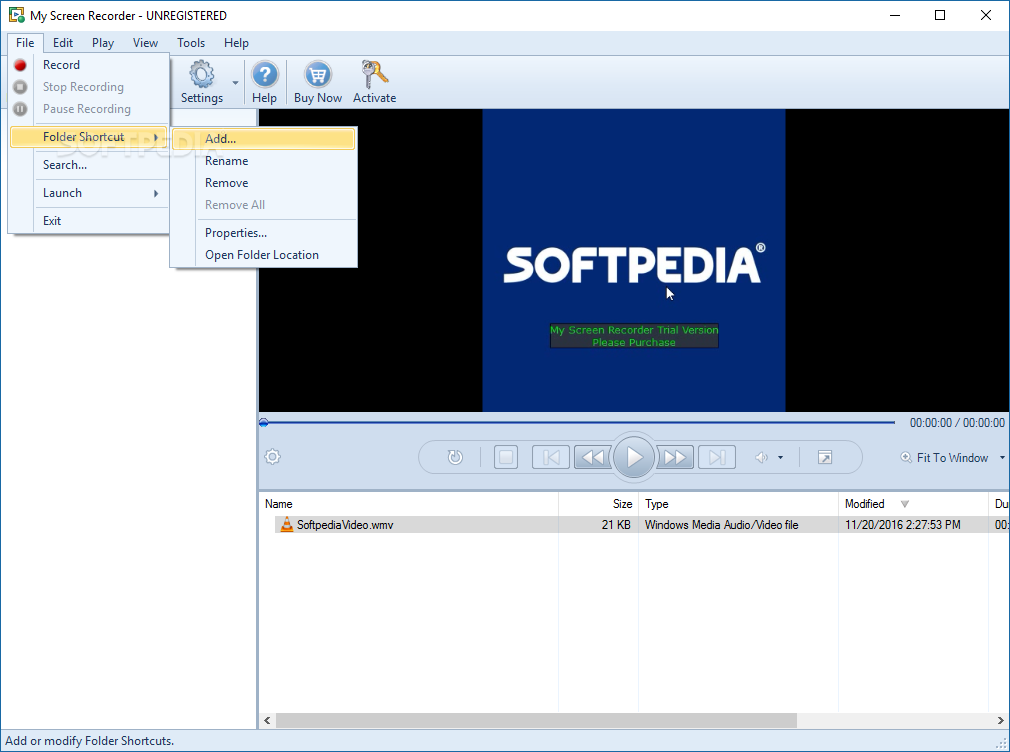Open the File menu
This screenshot has height=752, width=1010.
coord(25,43)
